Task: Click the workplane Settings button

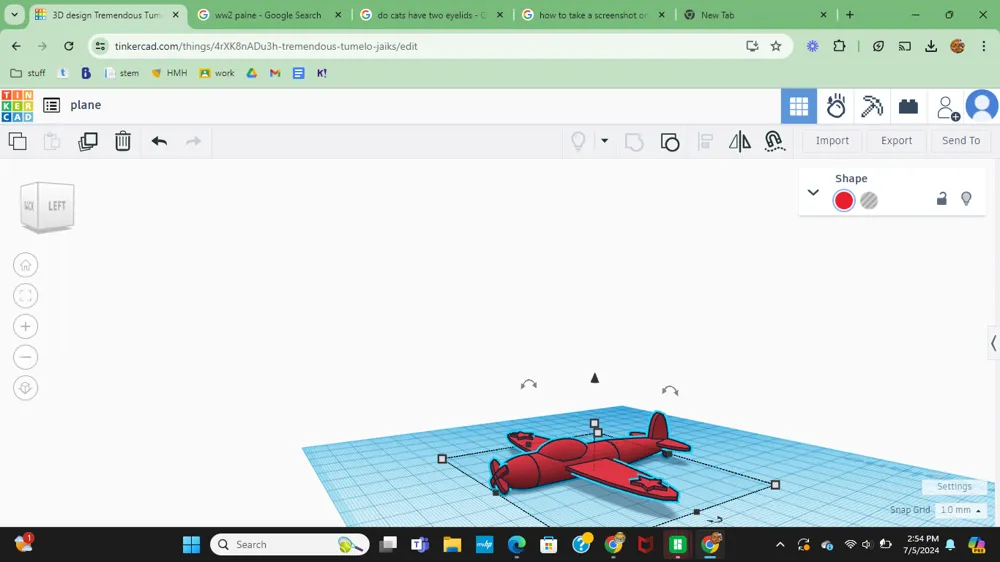Action: (954, 487)
